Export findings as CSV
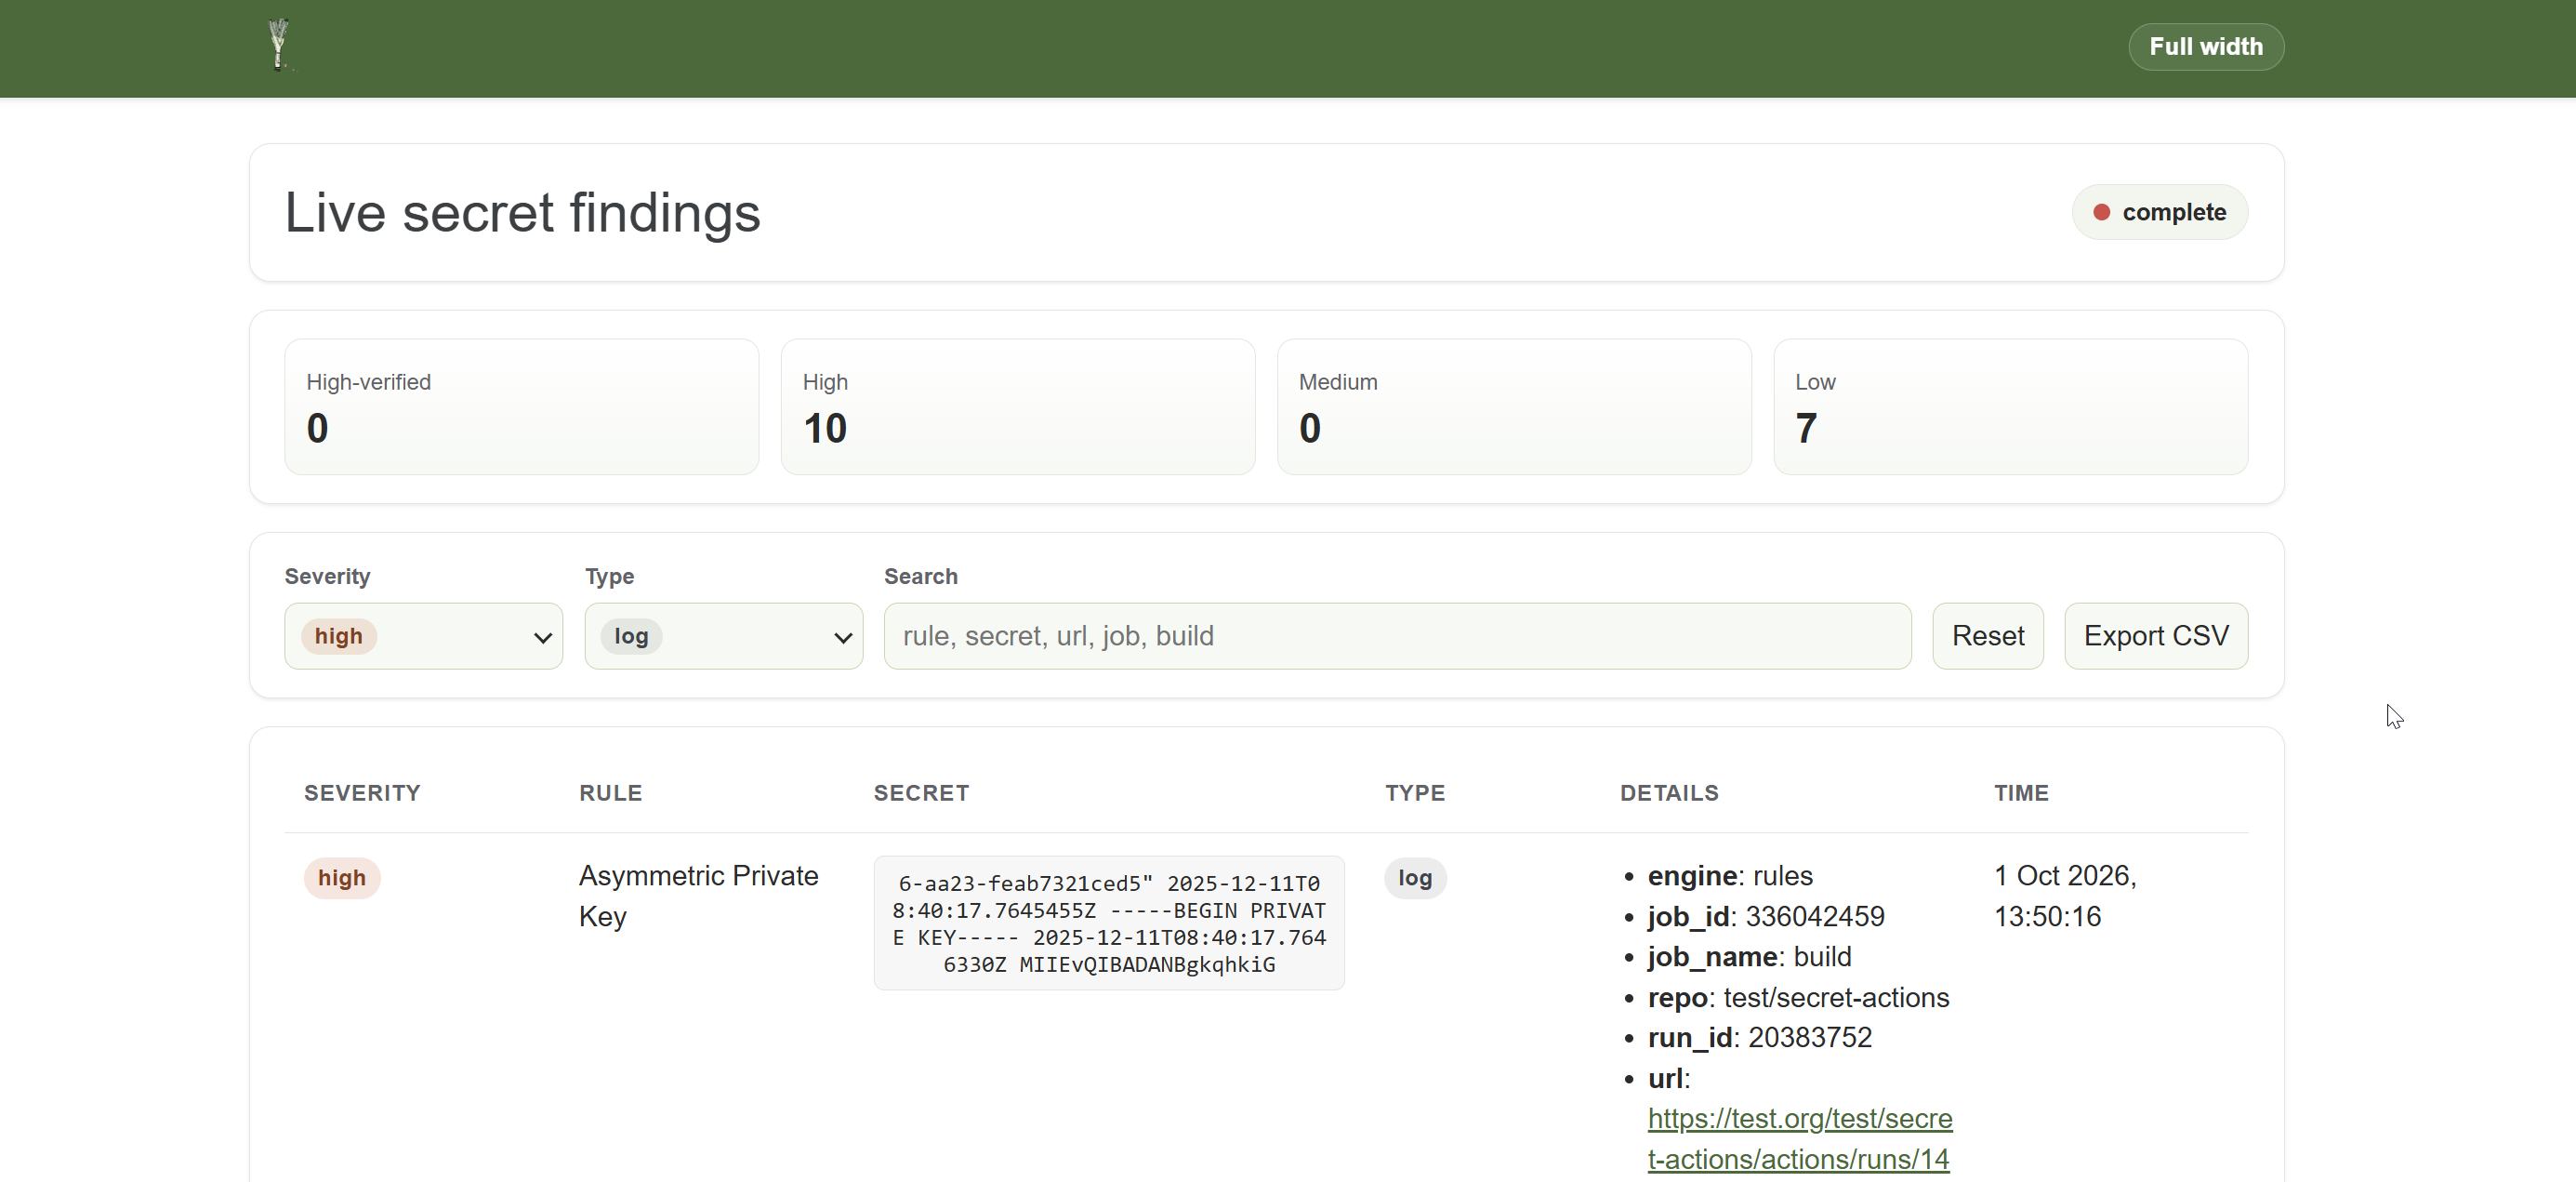Image resolution: width=2576 pixels, height=1182 pixels. click(x=2155, y=636)
